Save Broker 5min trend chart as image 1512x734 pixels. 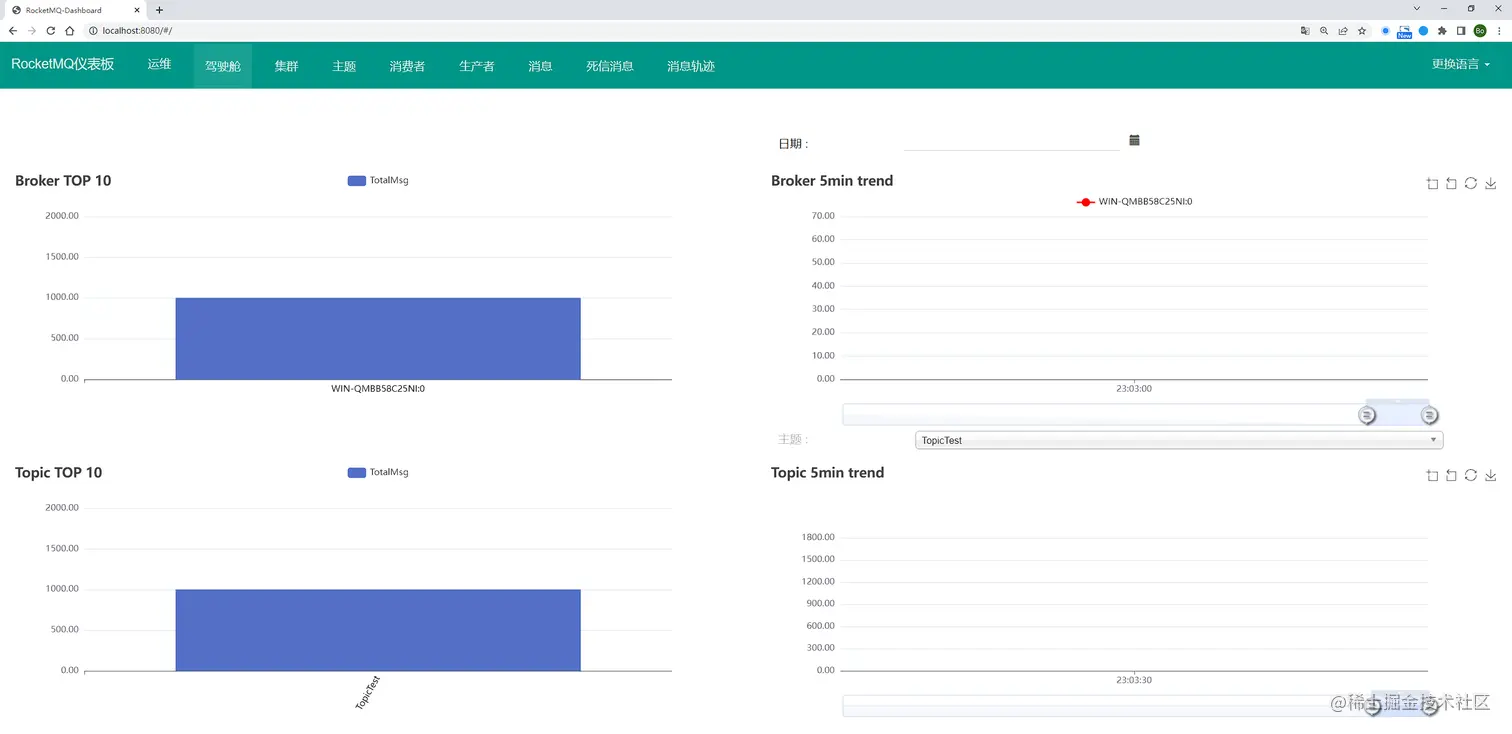[1490, 183]
